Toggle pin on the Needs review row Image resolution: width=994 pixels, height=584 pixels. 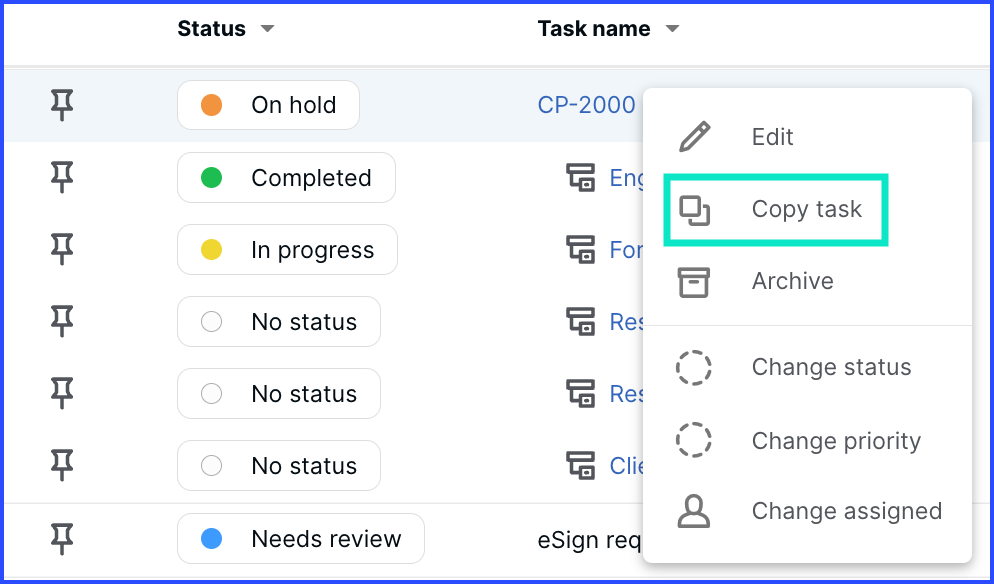61,539
